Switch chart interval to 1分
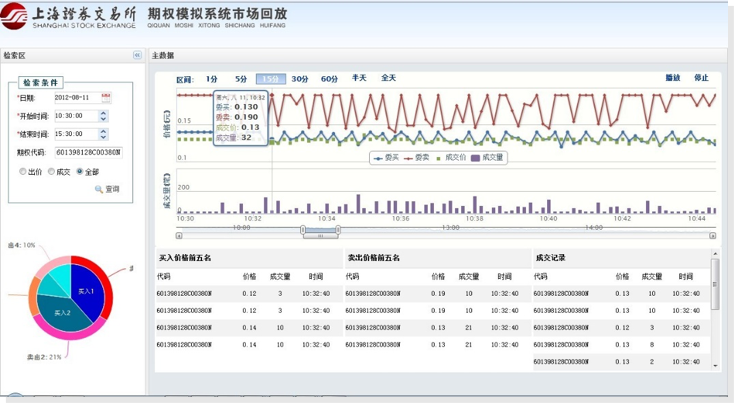The width and height of the screenshot is (734, 403). click(x=212, y=79)
